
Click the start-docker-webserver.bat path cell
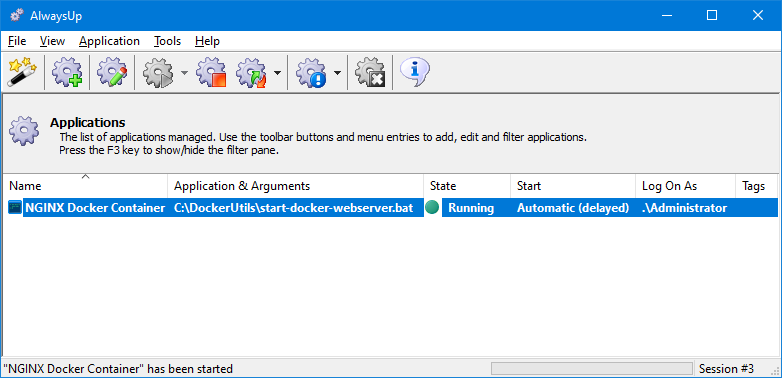(294, 208)
